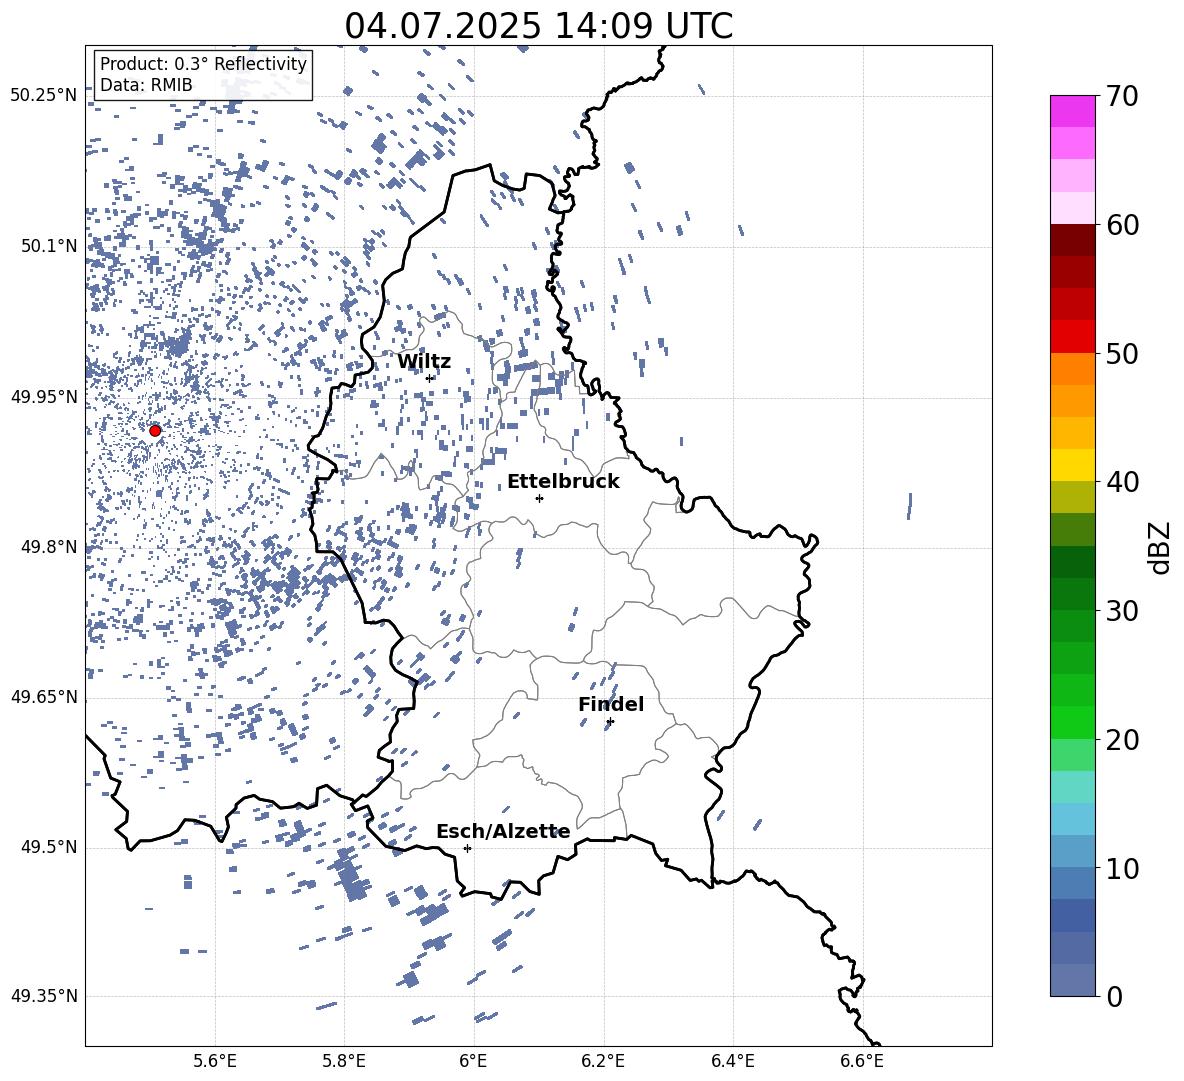The width and height of the screenshot is (1184, 1081).
Task: Click the yellow colorbar segment
Action: point(1072,465)
